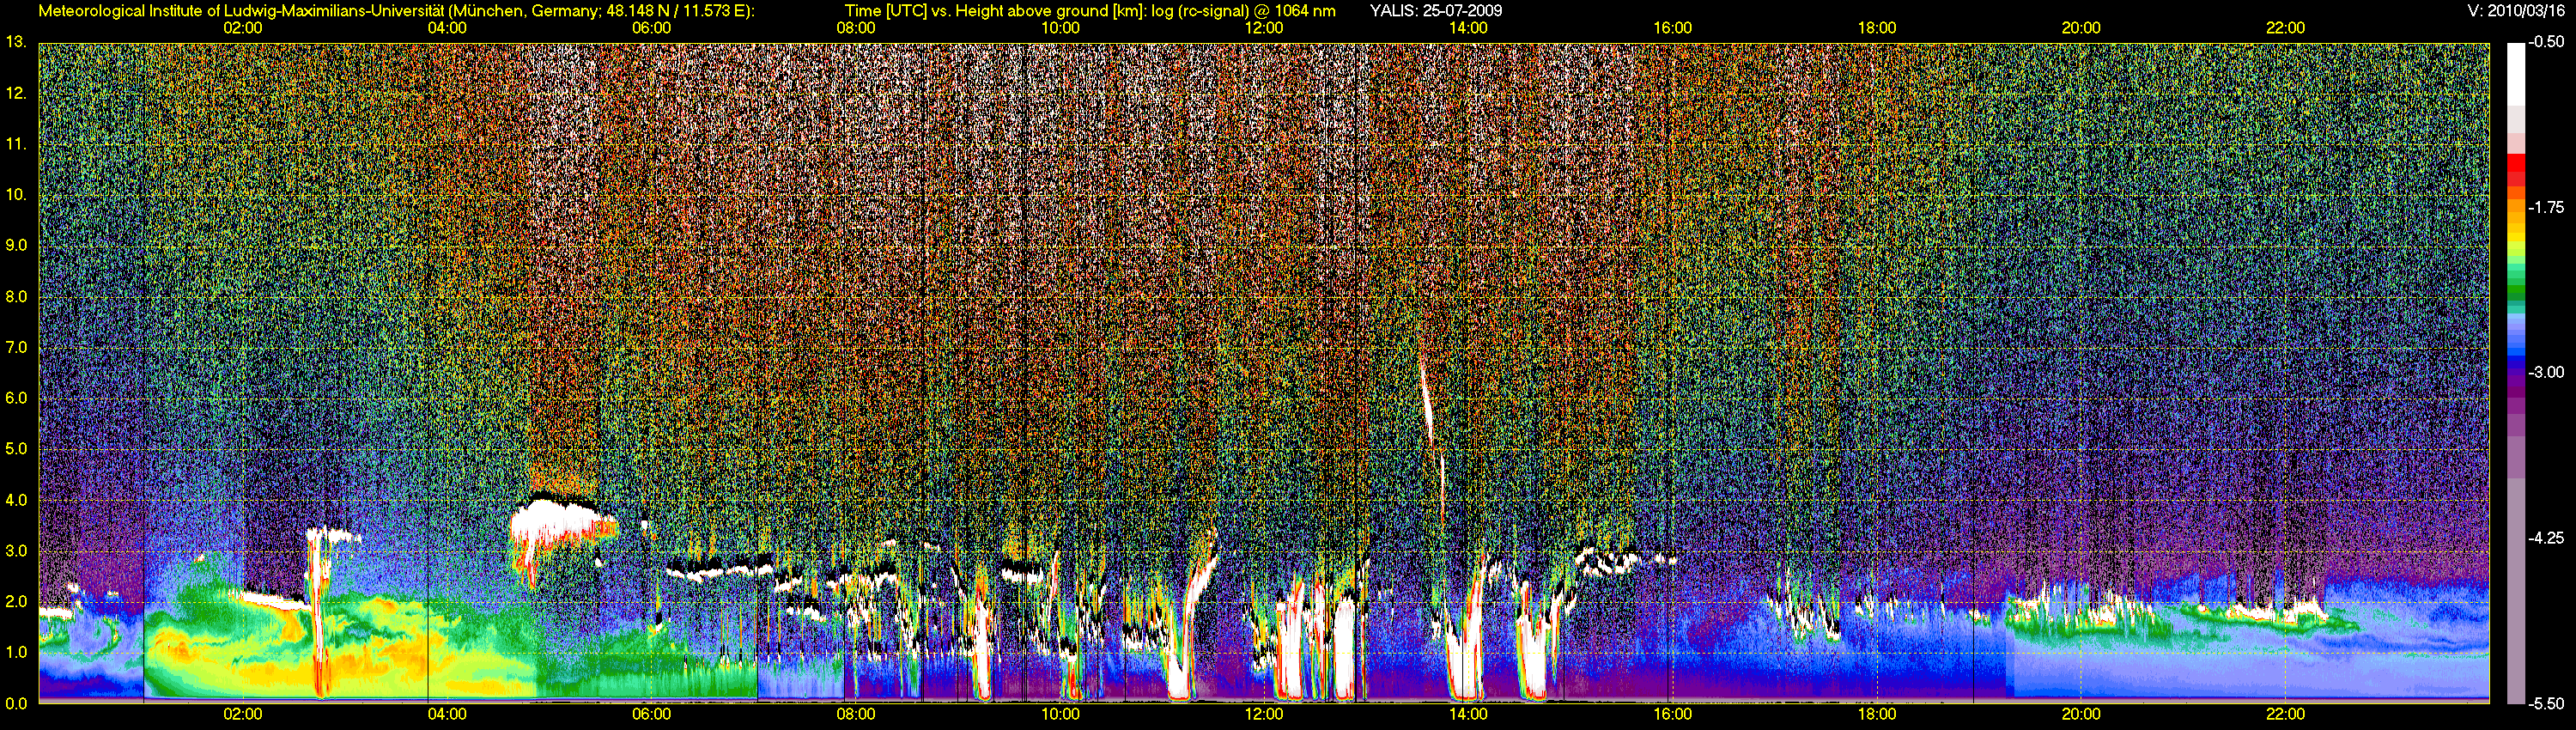Click 12:00 on the lower time axis
Viewport: 2576px width, 730px height.
pos(1264,715)
